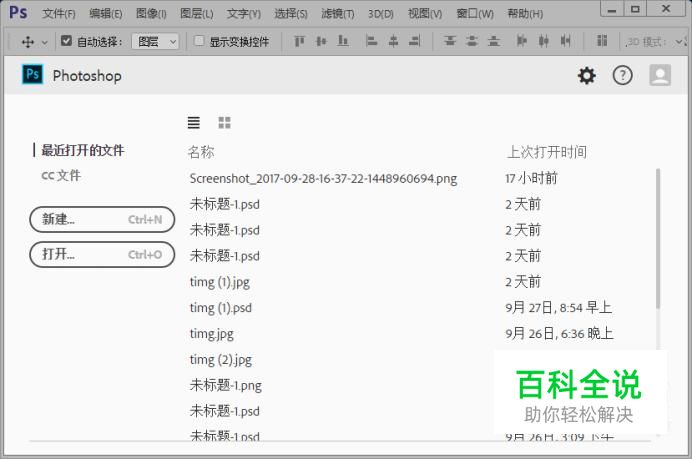Screen dimensions: 692x459
Task: Open the 3D(D) menu
Action: pyautogui.click(x=380, y=14)
